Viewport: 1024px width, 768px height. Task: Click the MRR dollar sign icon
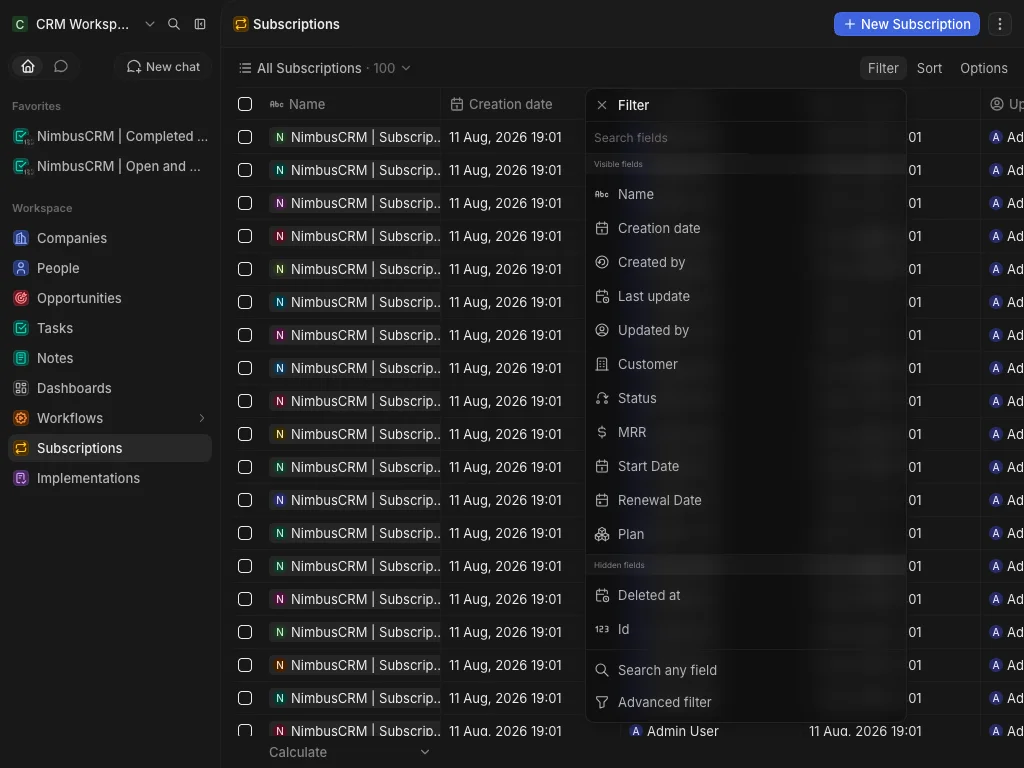coord(602,432)
